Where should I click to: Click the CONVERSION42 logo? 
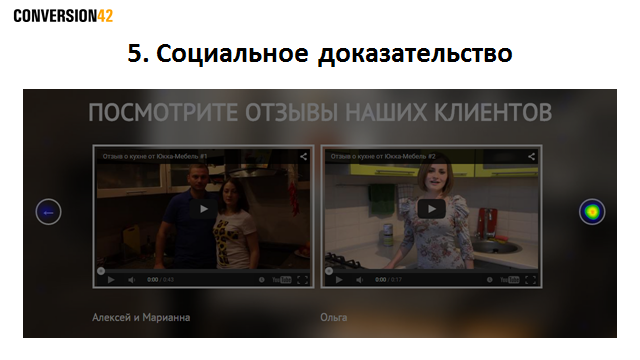63,16
